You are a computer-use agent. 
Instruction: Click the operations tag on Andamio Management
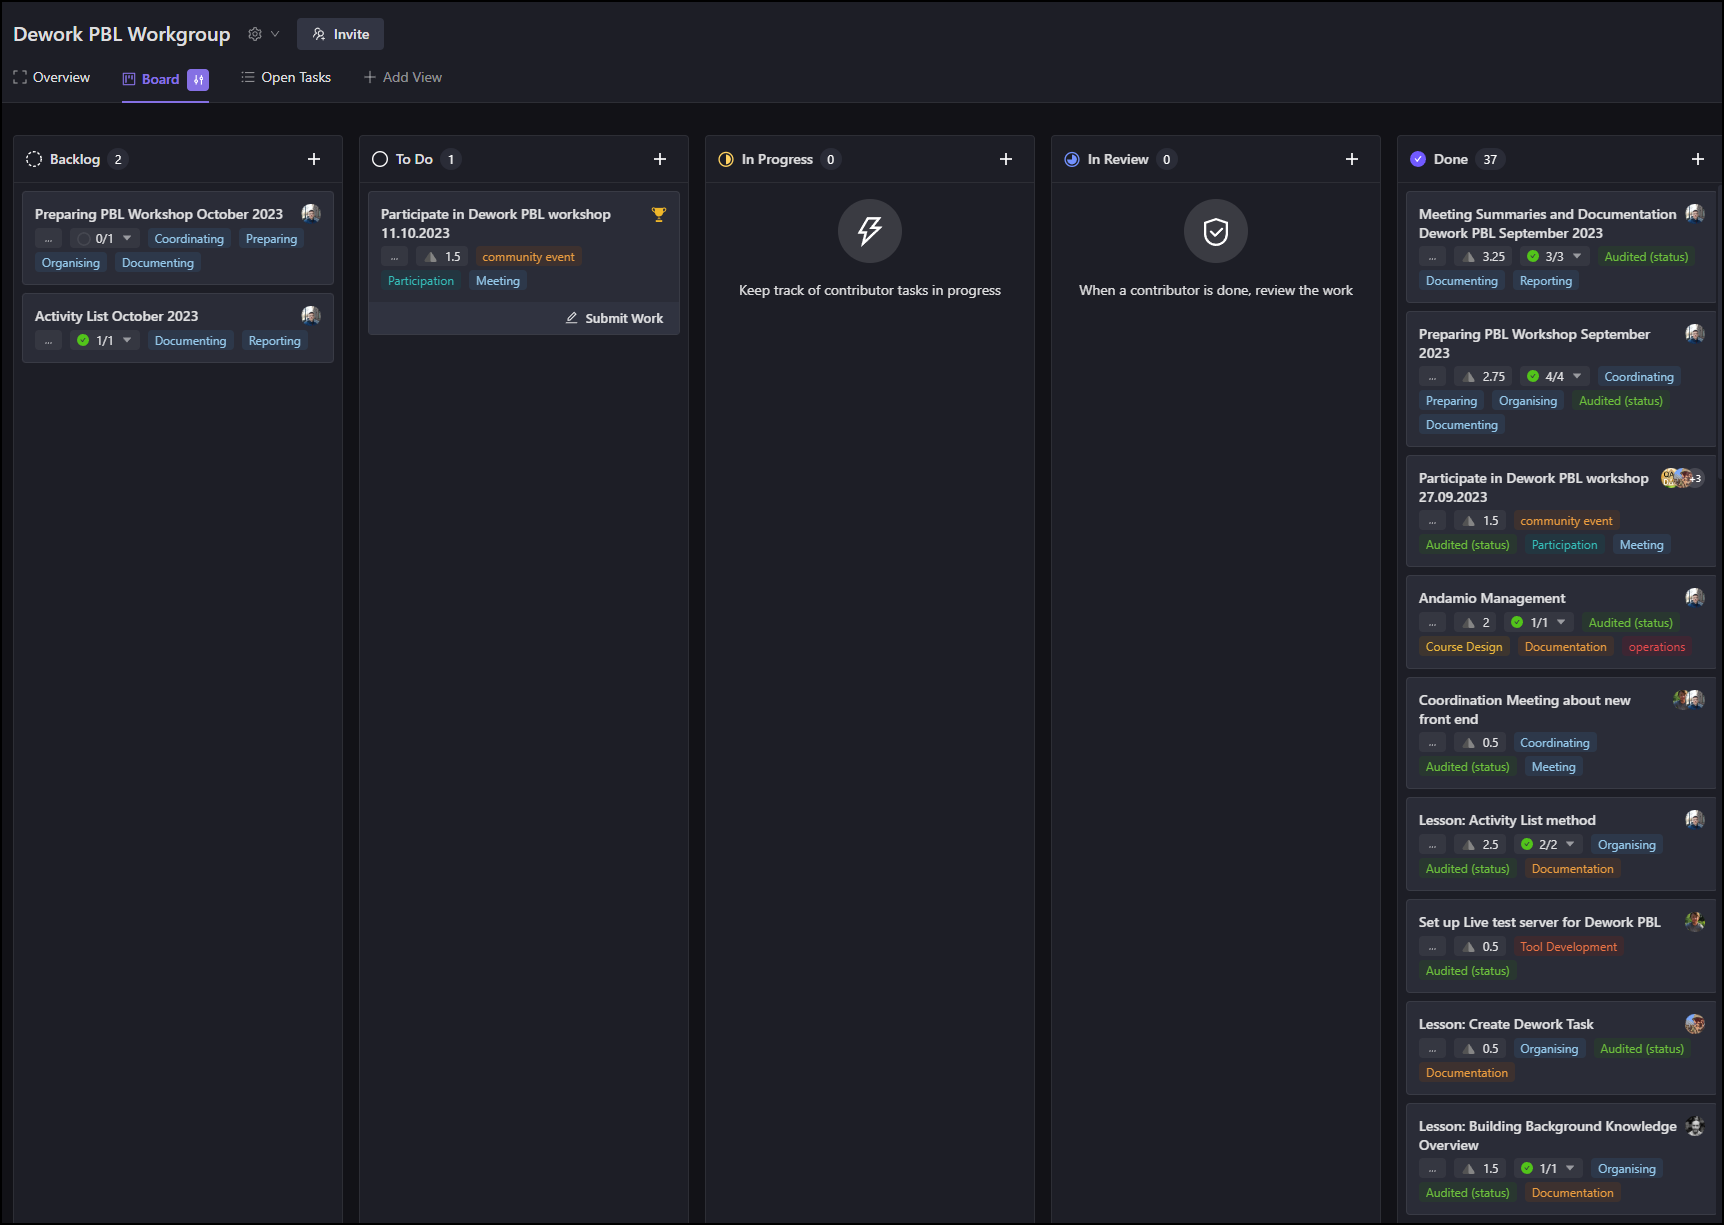pos(1656,647)
